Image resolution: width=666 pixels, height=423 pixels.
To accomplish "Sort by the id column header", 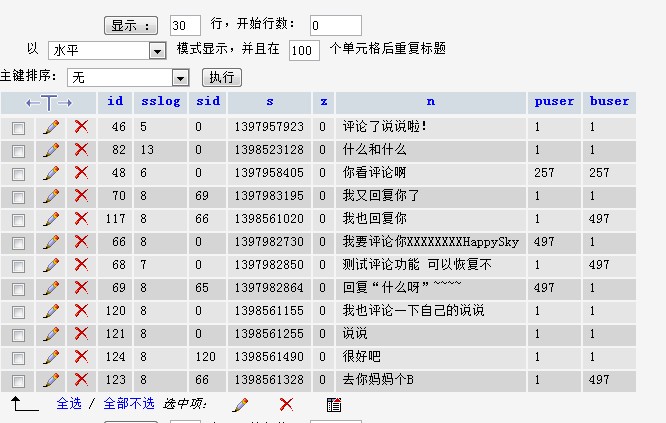I will tap(115, 101).
